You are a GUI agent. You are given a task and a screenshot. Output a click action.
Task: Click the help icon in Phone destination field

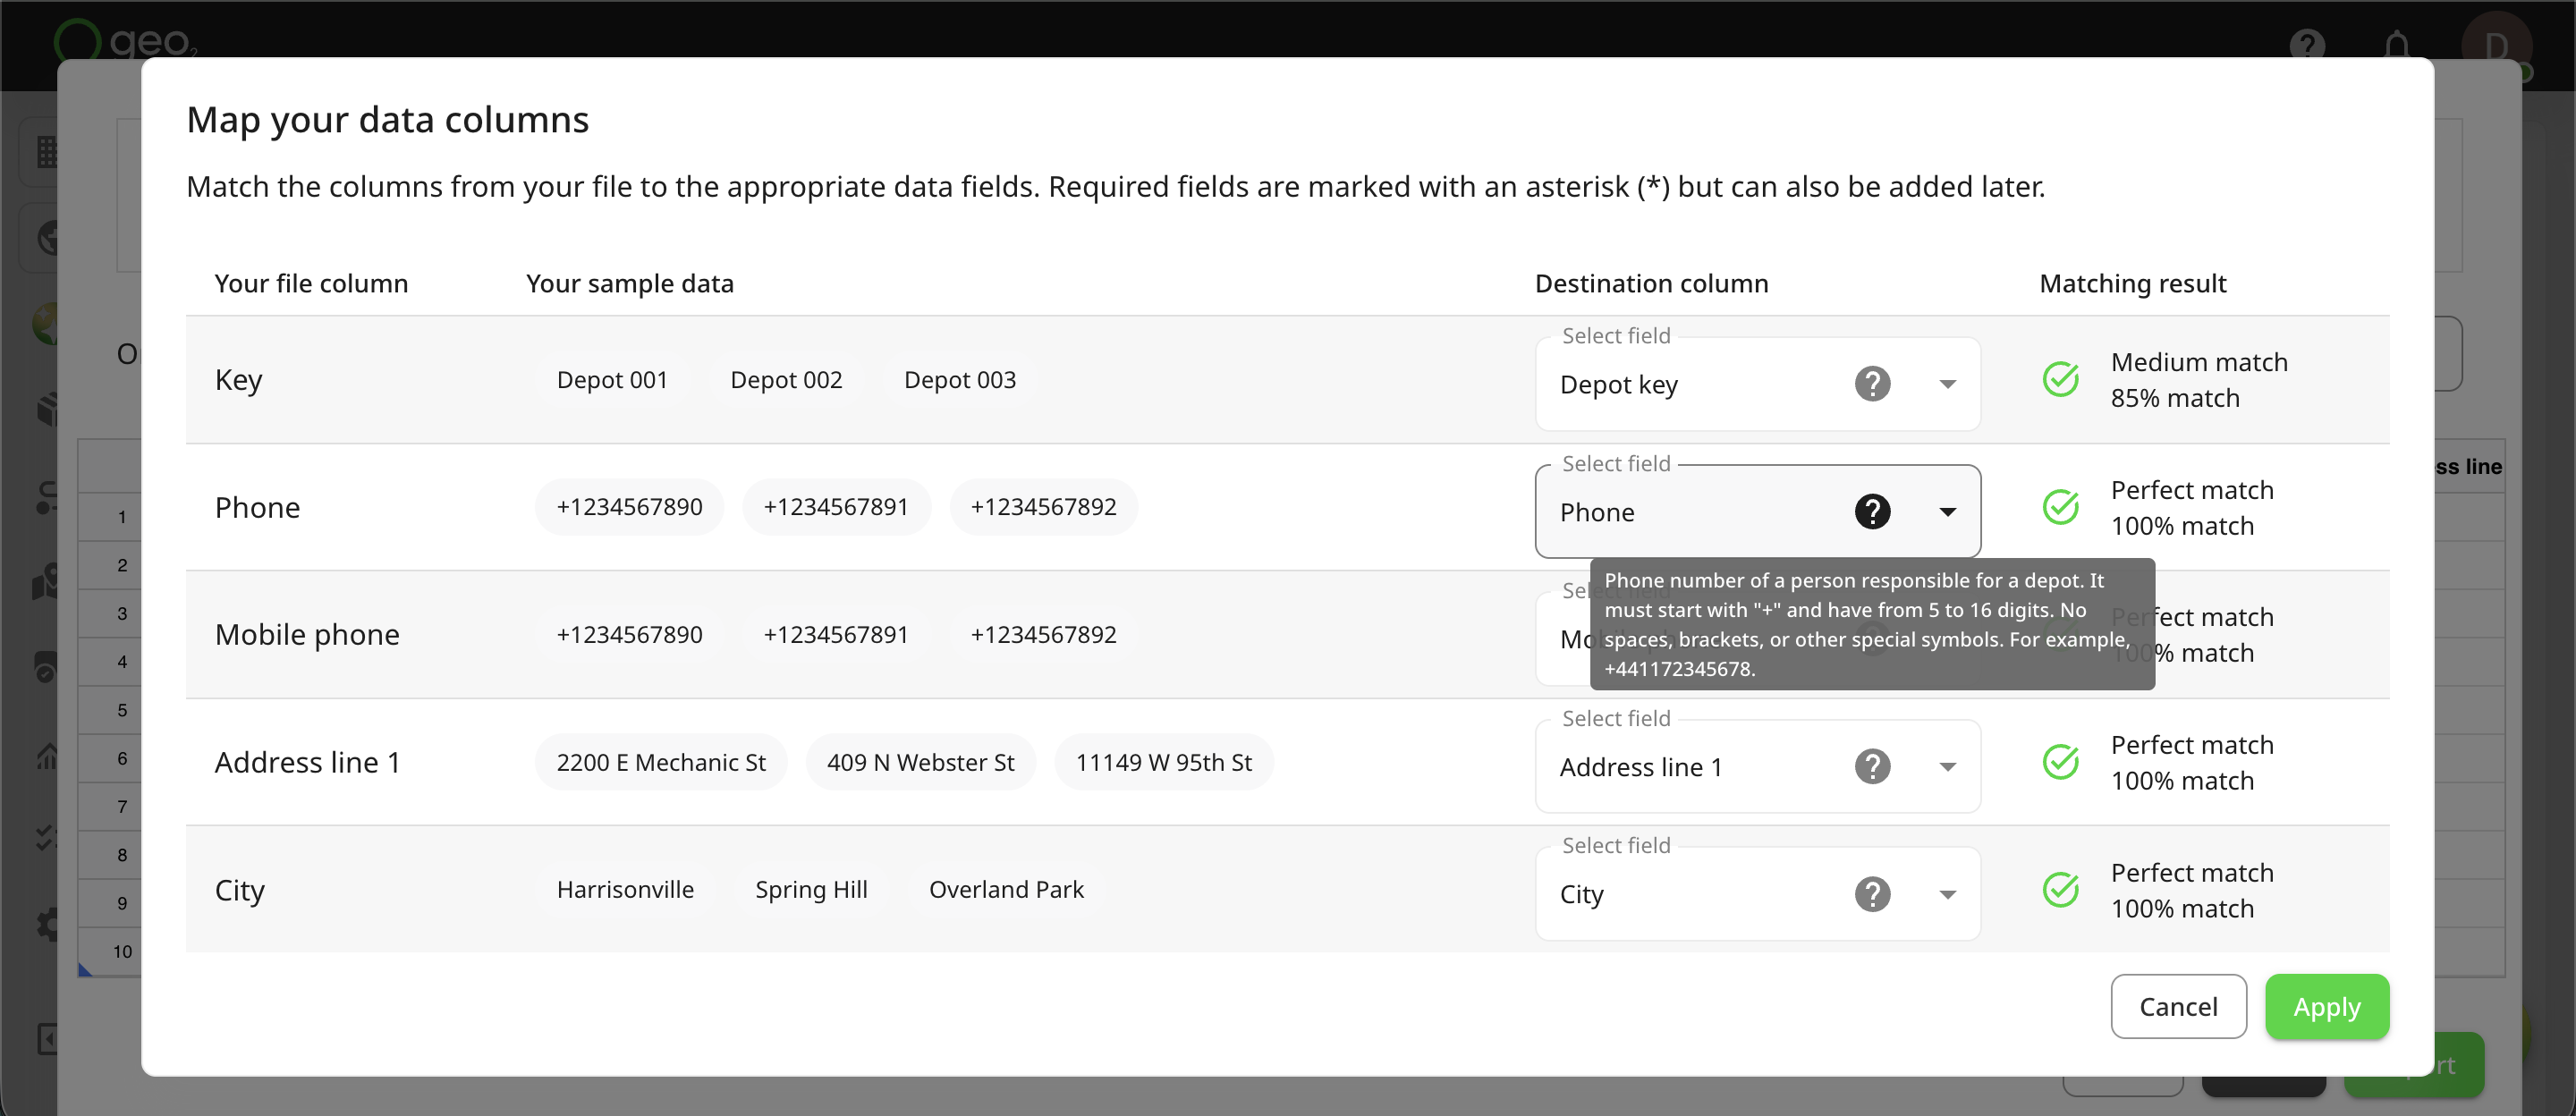(x=1872, y=512)
